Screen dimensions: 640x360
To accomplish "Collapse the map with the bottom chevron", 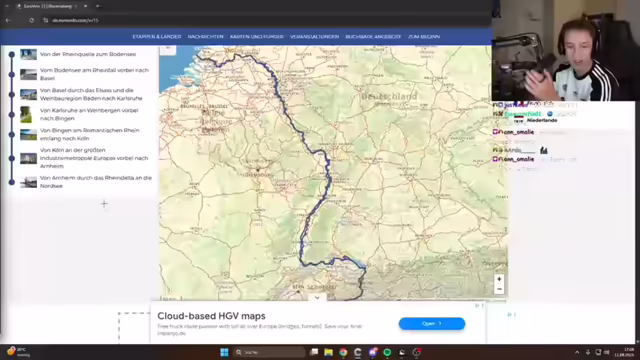I will pyautogui.click(x=317, y=298).
